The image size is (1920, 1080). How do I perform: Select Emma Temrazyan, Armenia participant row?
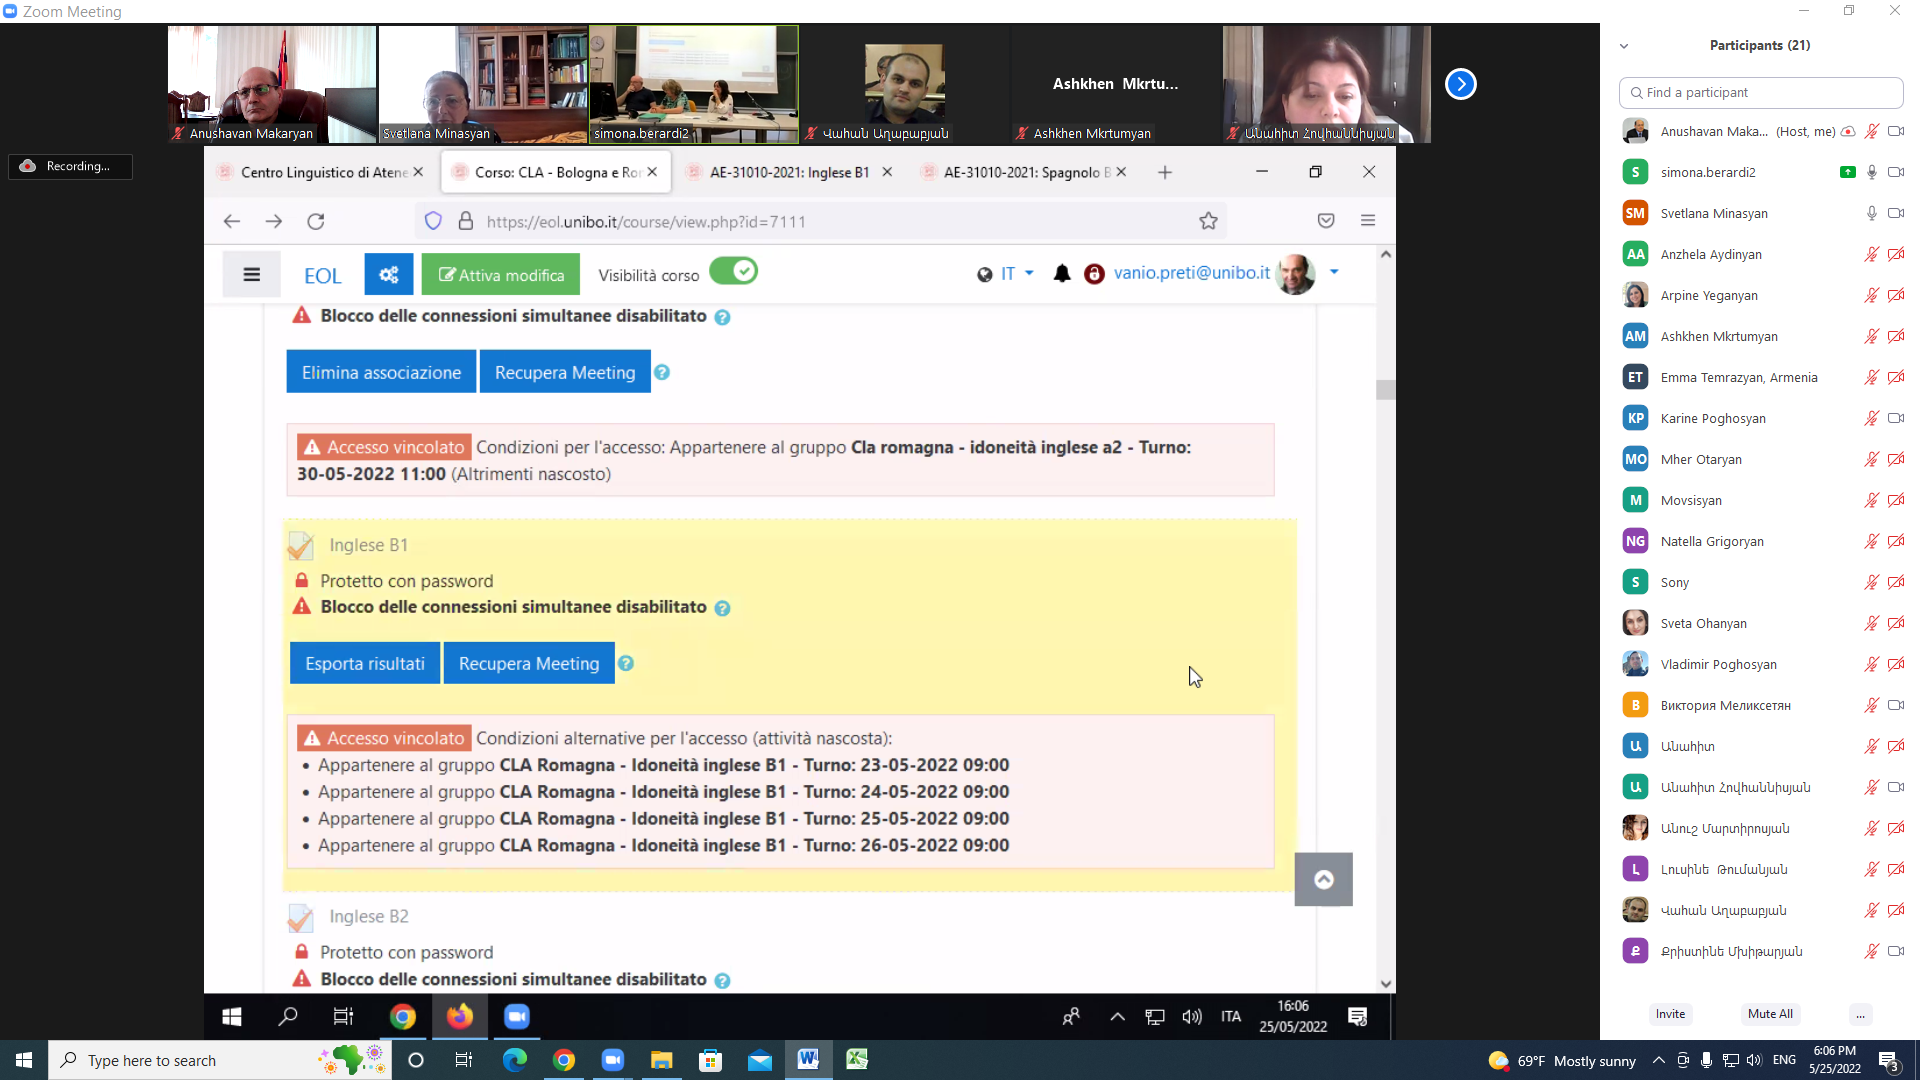pos(1762,377)
